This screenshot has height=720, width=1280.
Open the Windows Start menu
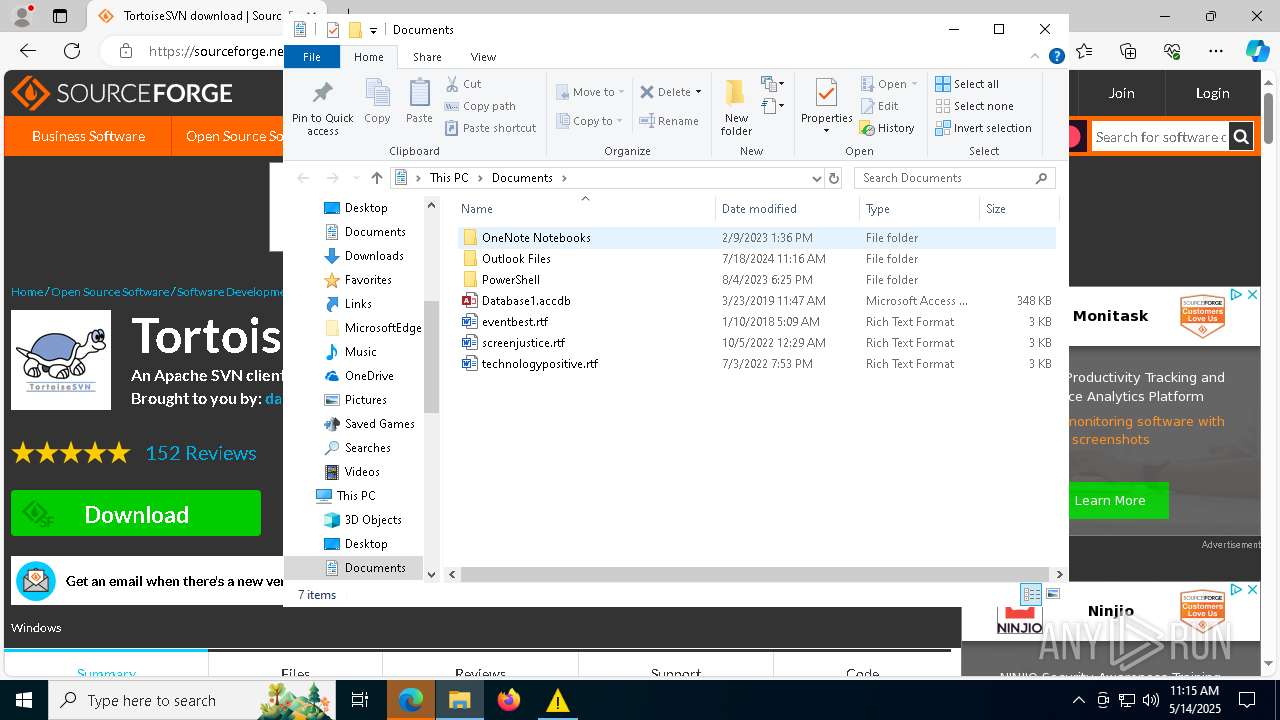[x=24, y=700]
